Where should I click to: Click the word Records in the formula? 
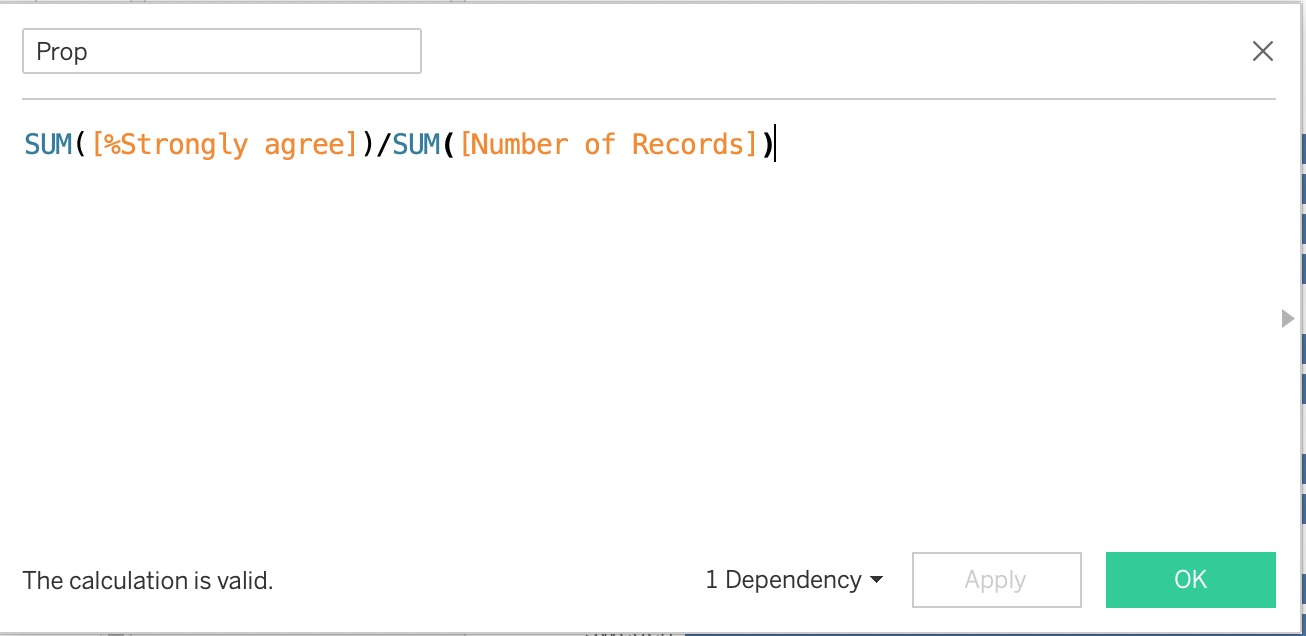click(x=688, y=145)
